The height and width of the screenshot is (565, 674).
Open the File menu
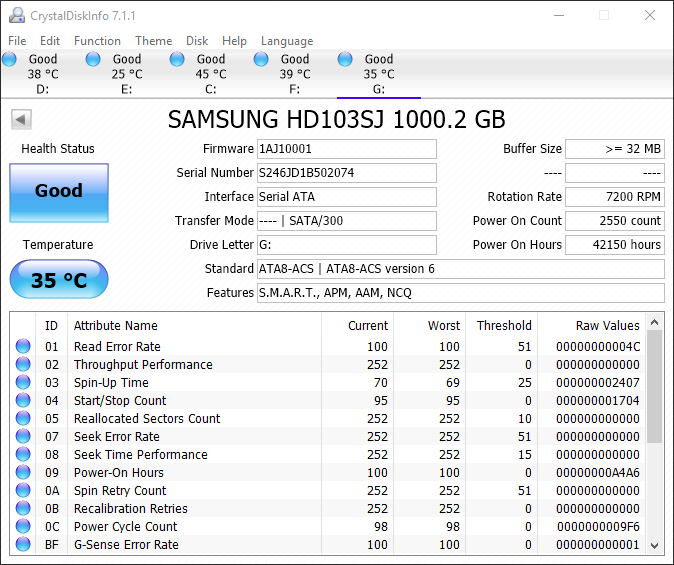pos(17,41)
